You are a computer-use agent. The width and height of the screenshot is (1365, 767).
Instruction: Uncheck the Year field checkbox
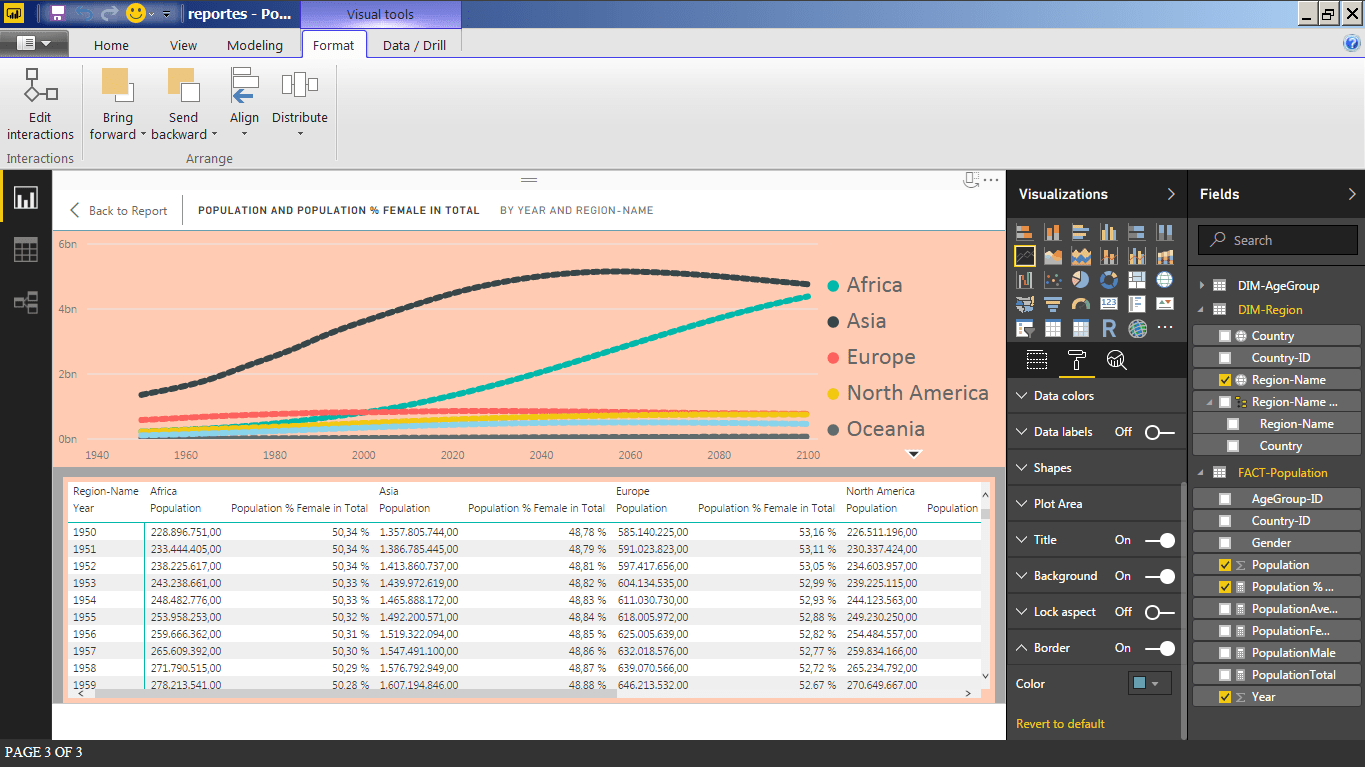click(x=1225, y=697)
